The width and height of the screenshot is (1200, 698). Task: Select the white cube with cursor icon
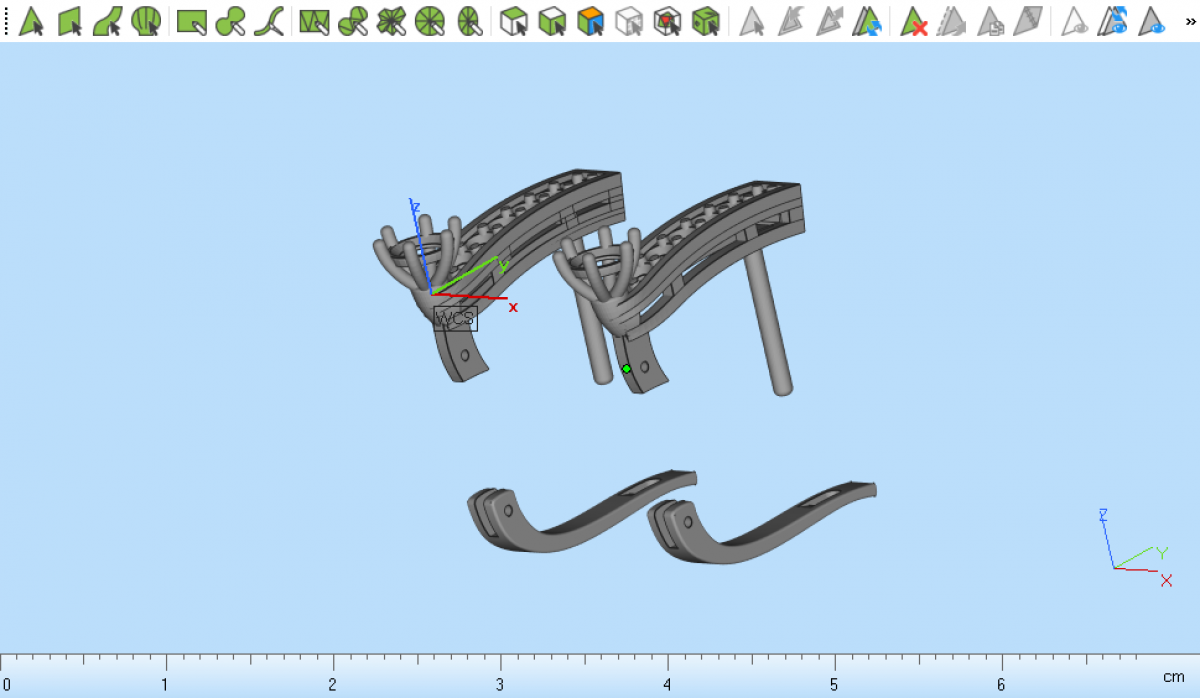[513, 20]
